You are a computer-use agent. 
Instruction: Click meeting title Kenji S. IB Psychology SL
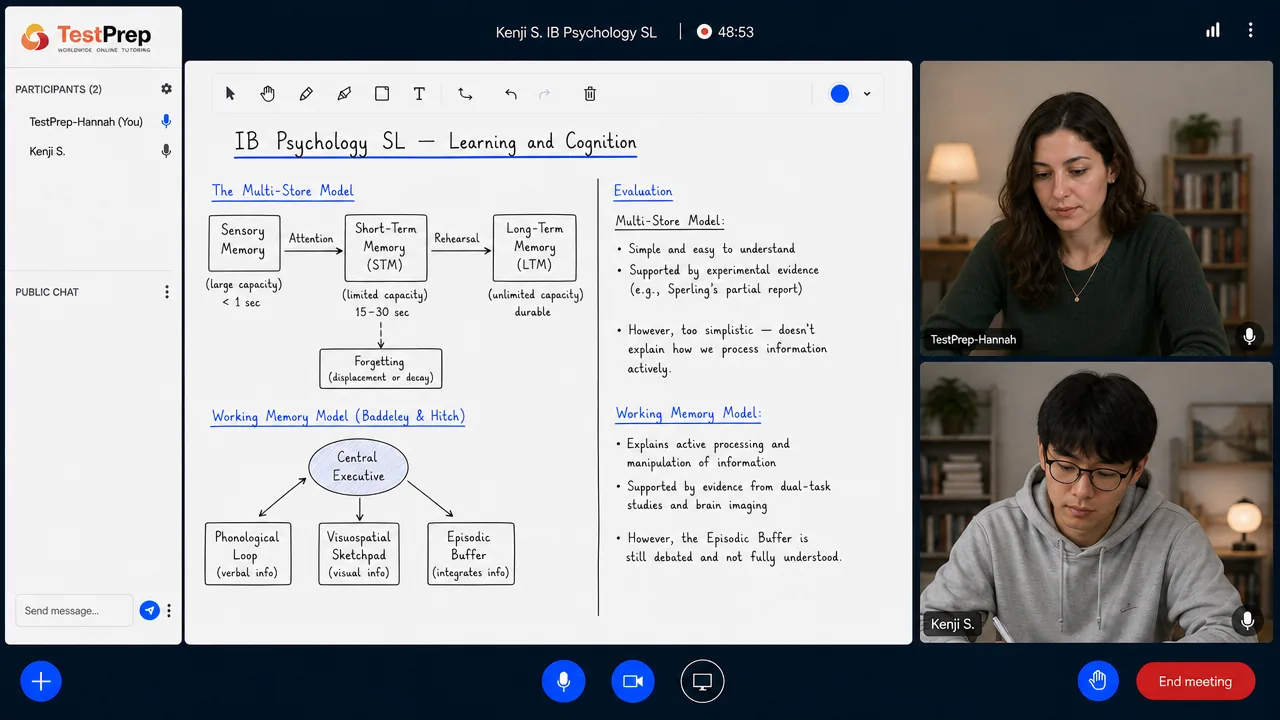click(x=576, y=32)
